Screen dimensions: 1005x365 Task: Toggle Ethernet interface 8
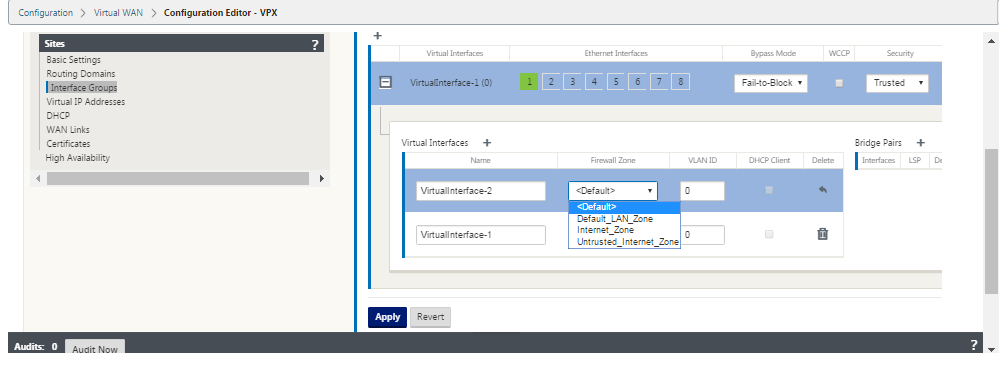(x=681, y=81)
